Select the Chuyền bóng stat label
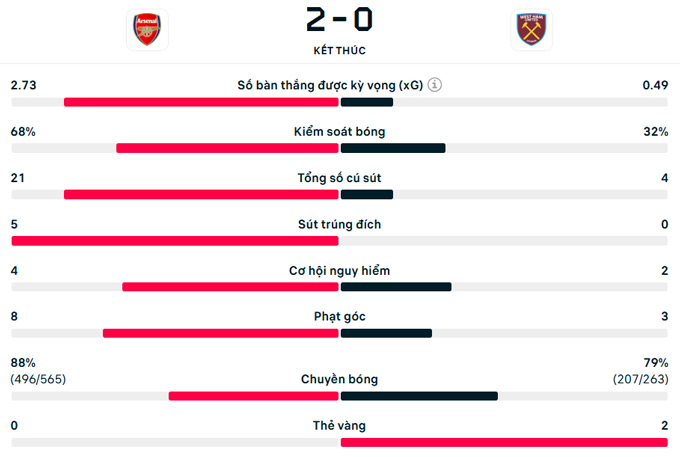 point(339,379)
